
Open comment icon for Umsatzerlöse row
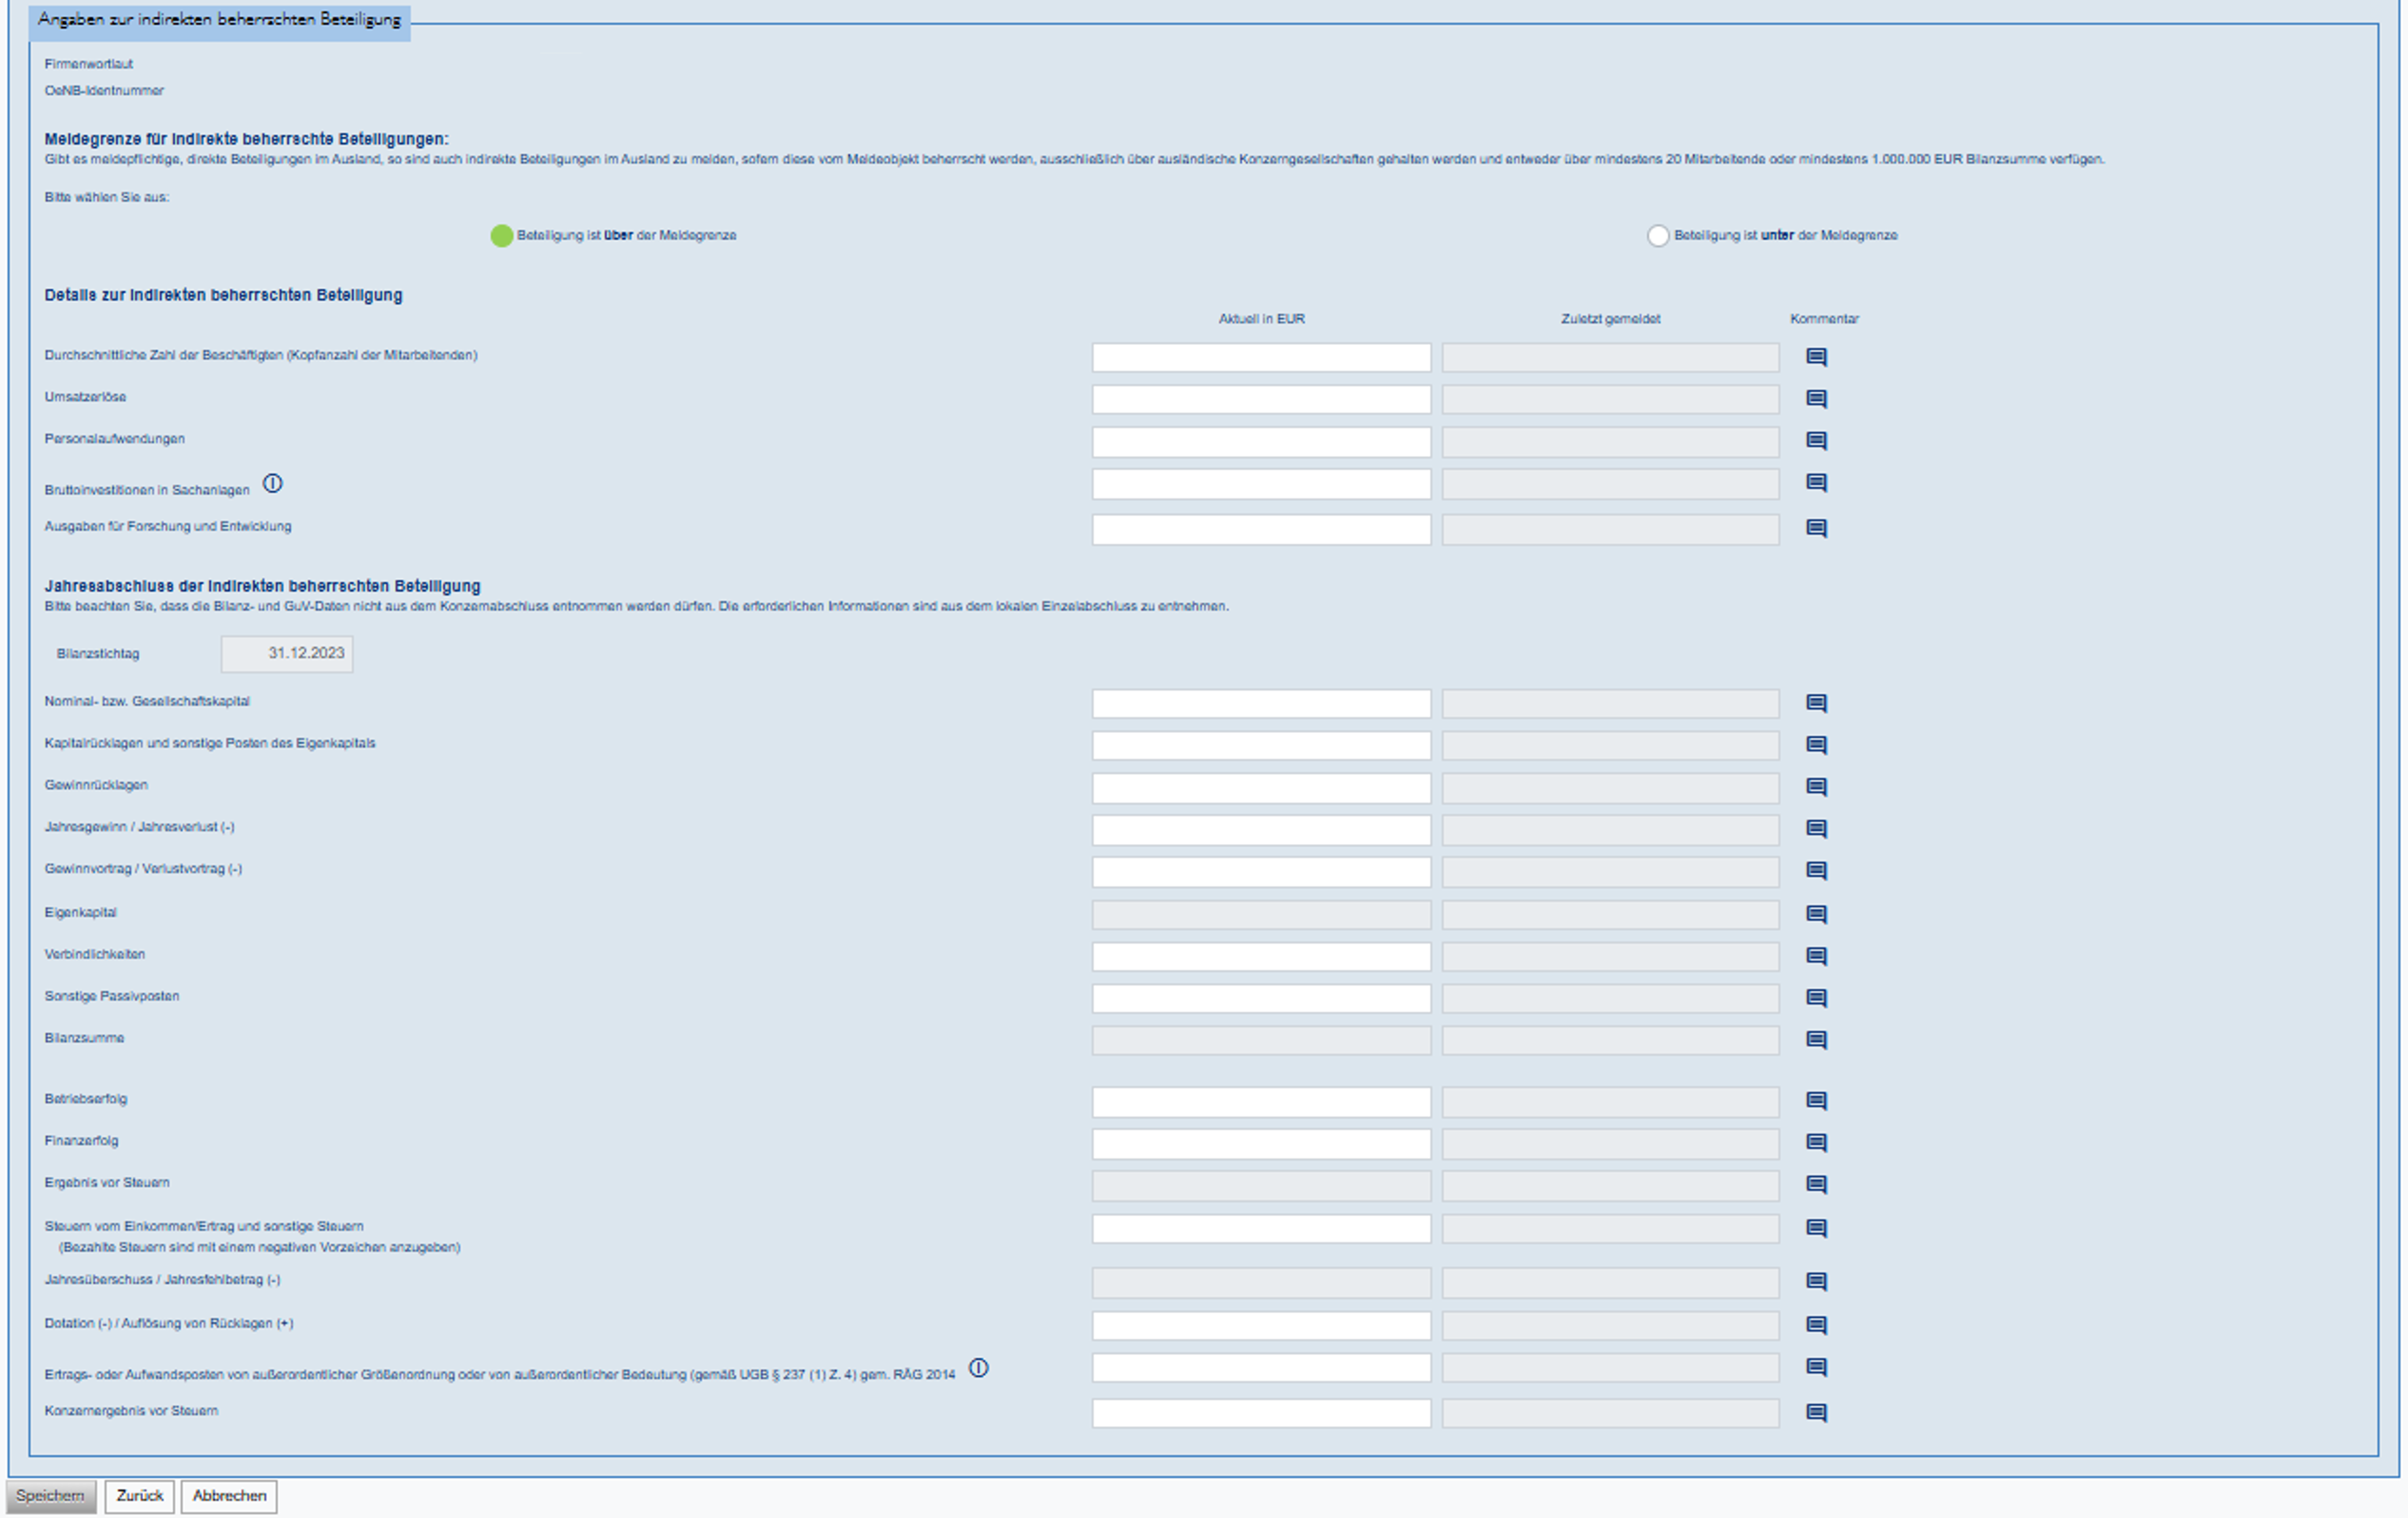click(1816, 399)
